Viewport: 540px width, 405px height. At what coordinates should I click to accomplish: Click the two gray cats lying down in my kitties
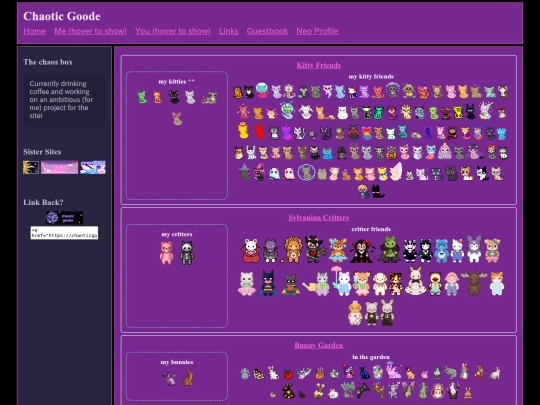209,98
